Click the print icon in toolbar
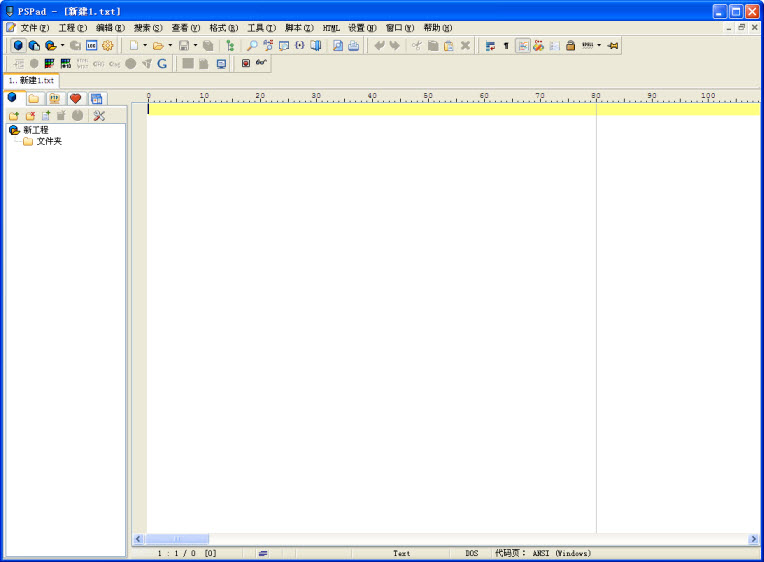Image resolution: width=764 pixels, height=562 pixels. point(353,46)
